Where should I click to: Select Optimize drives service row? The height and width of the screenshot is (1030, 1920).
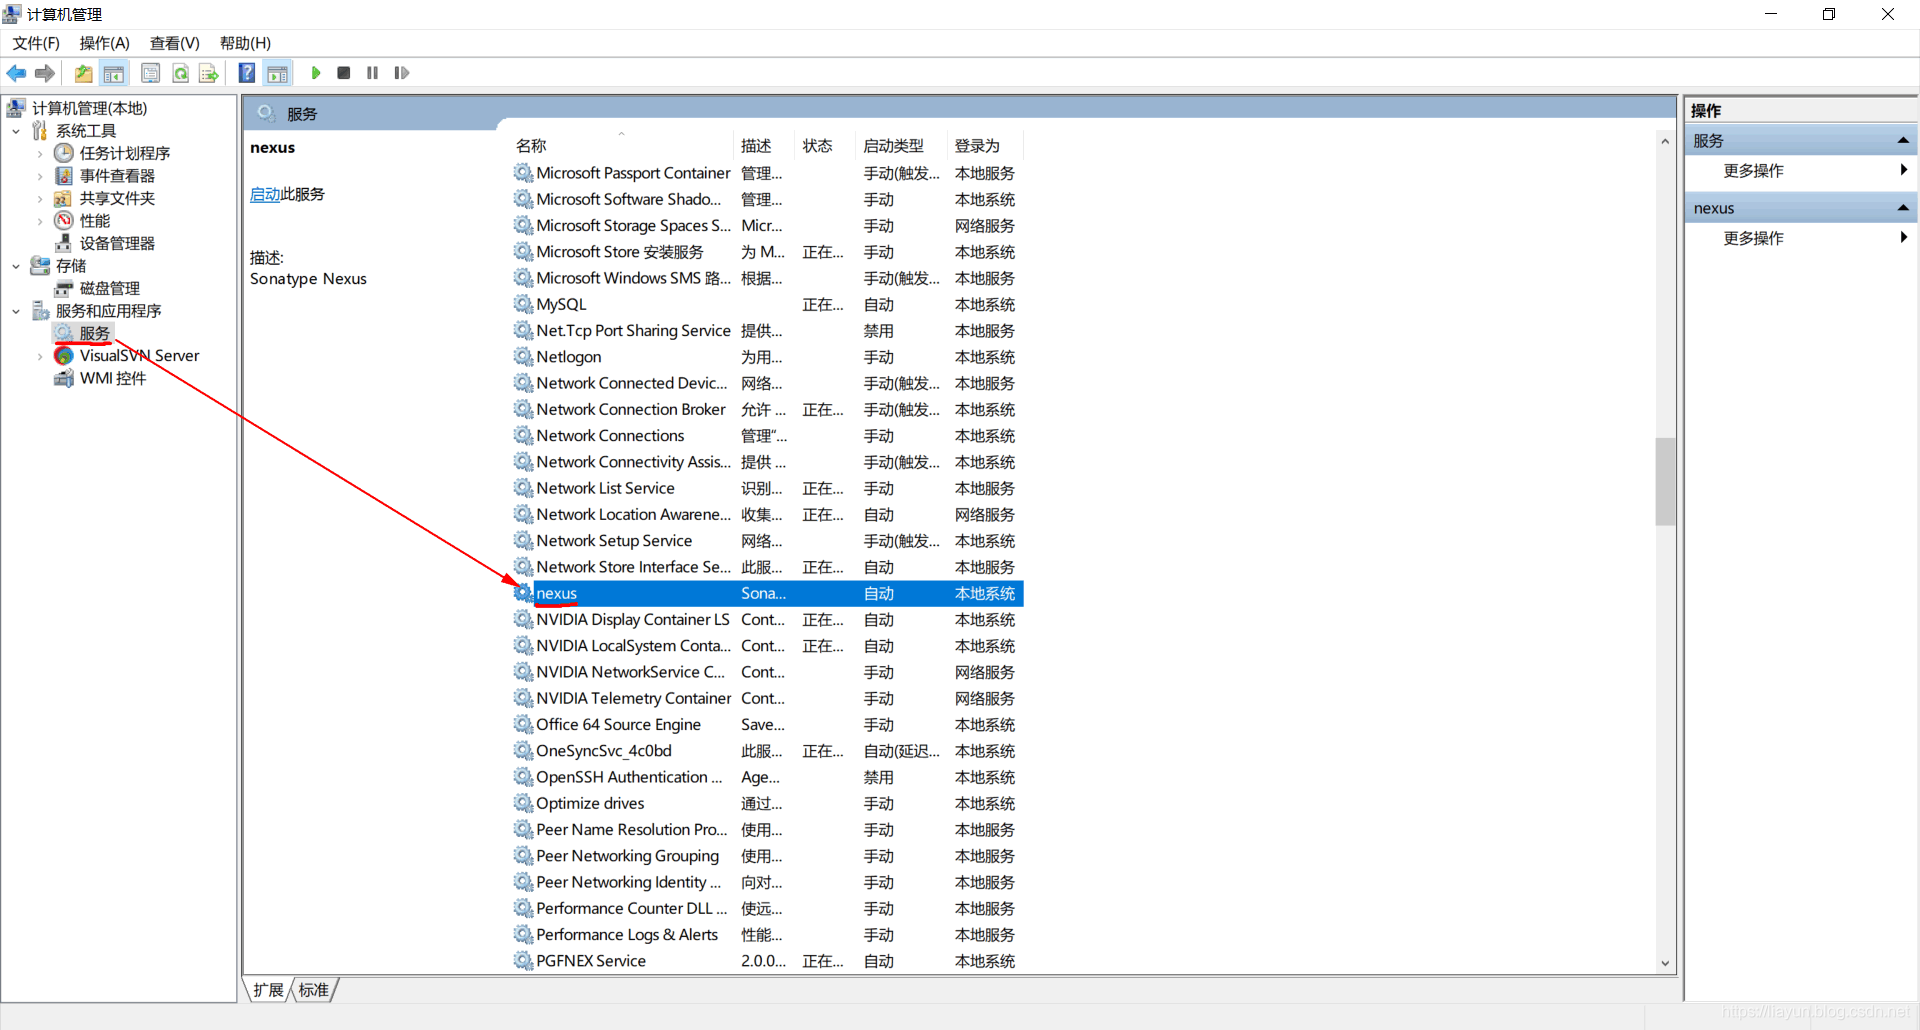(x=767, y=804)
